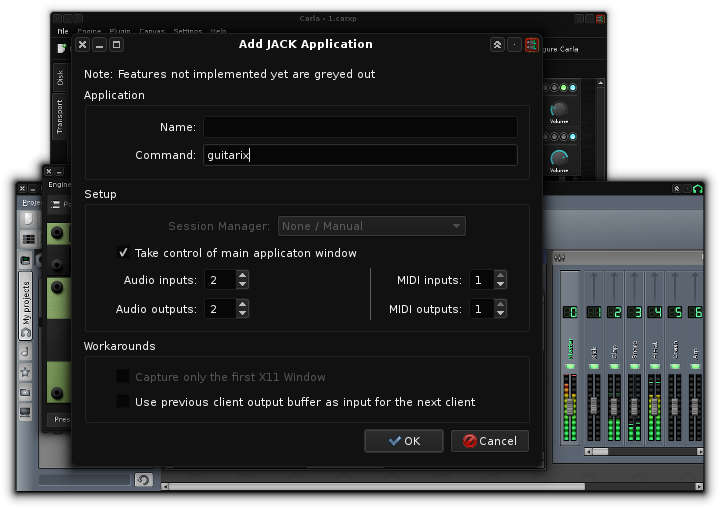Image resolution: width=720 pixels, height=508 pixels.
Task: Open the new file icon in Carla toolbar
Action: point(62,48)
